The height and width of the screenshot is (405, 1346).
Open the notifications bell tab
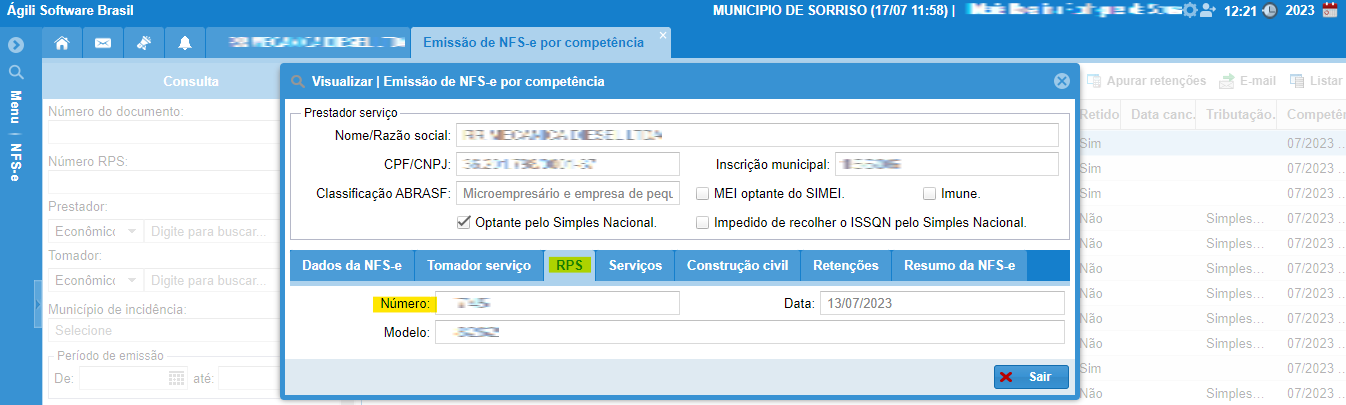(184, 43)
